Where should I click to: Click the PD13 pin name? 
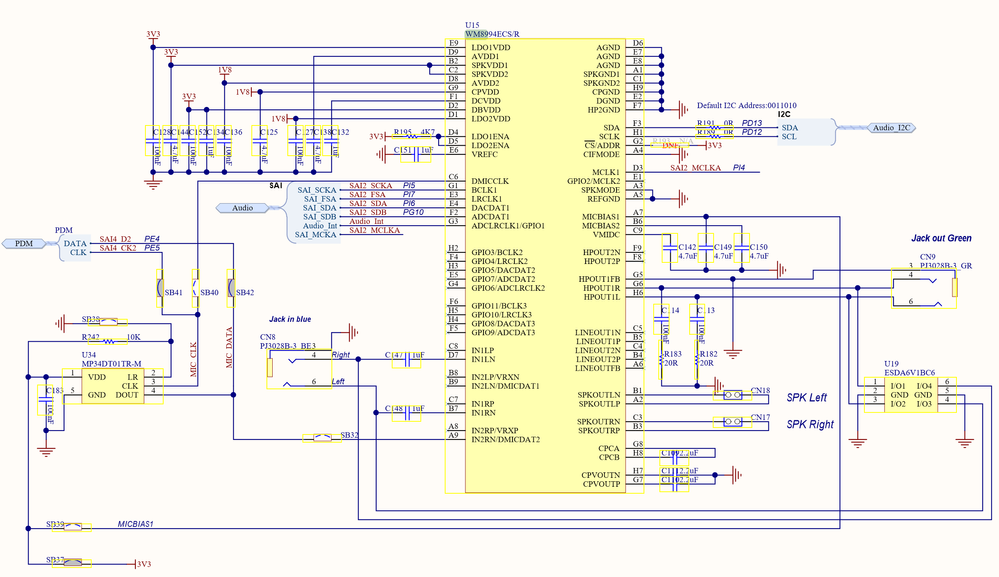coord(752,123)
